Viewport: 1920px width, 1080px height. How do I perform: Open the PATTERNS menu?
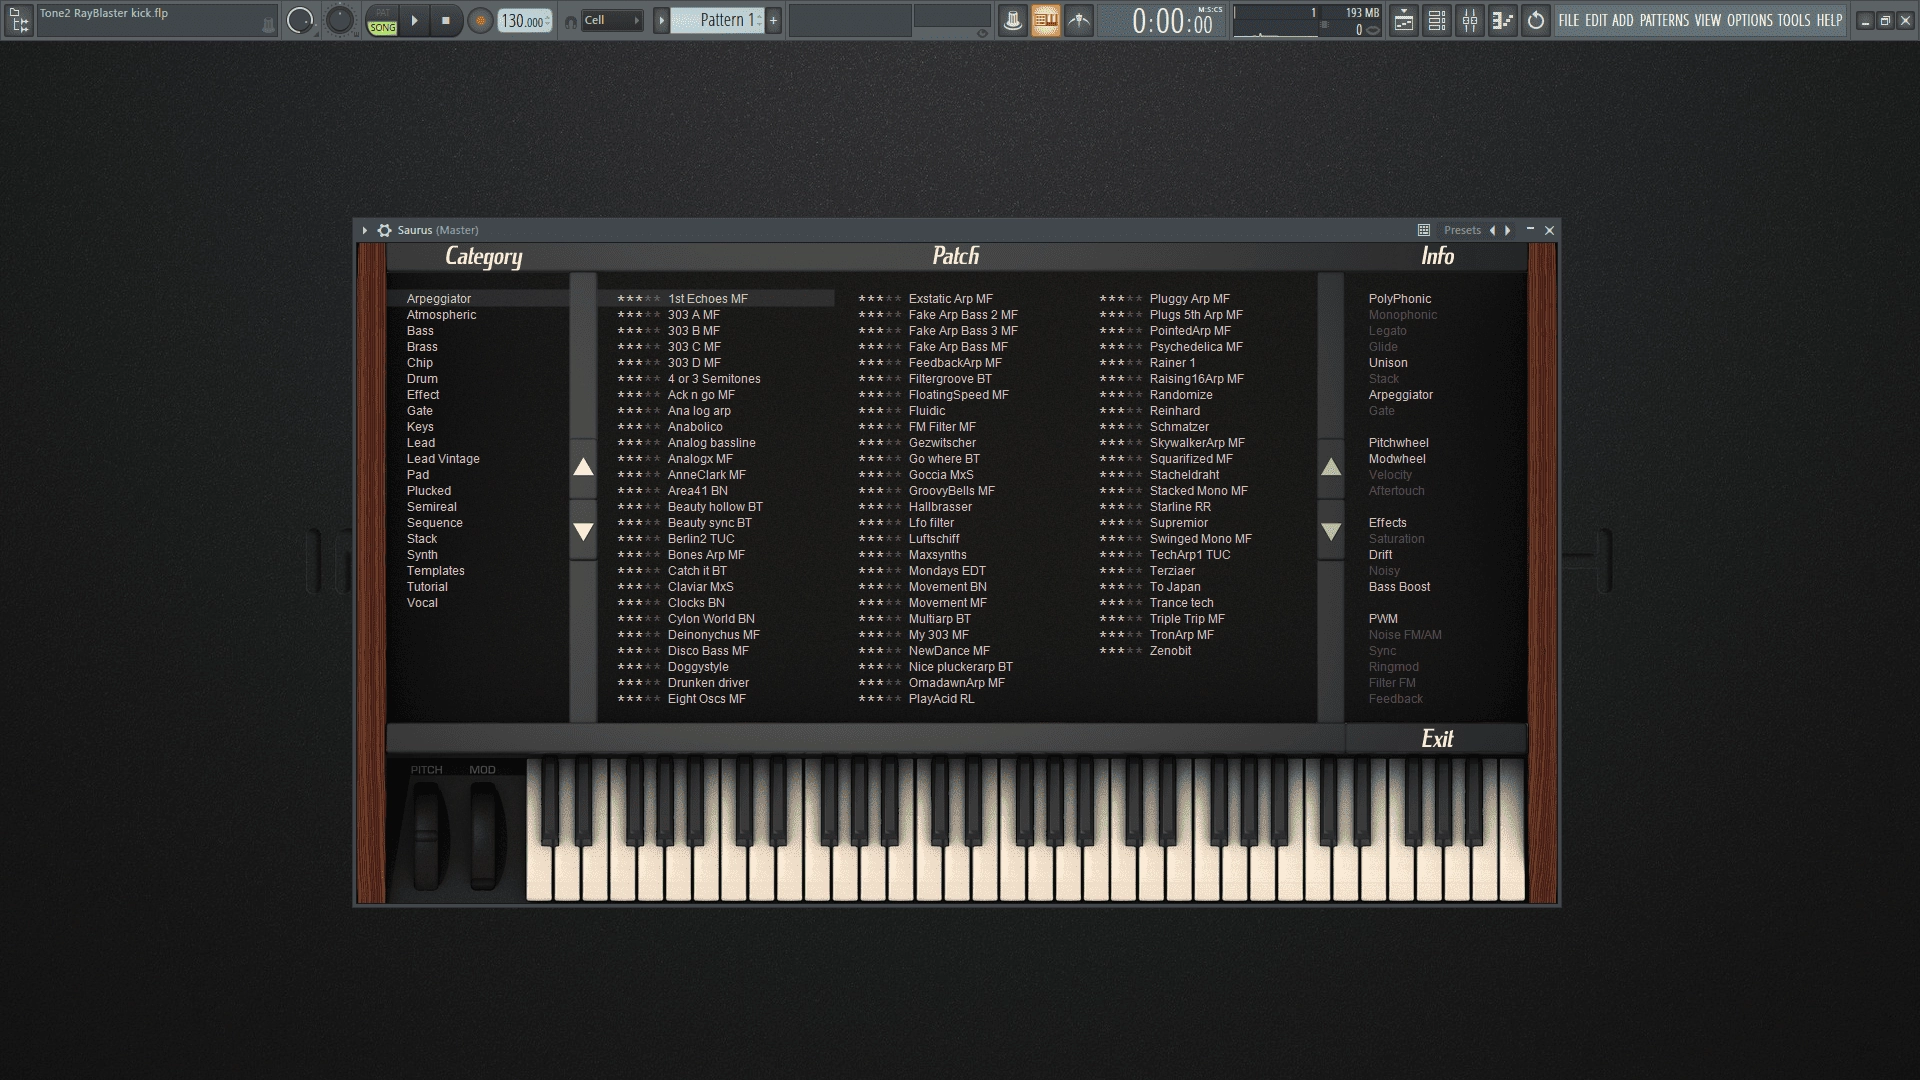[x=1664, y=20]
